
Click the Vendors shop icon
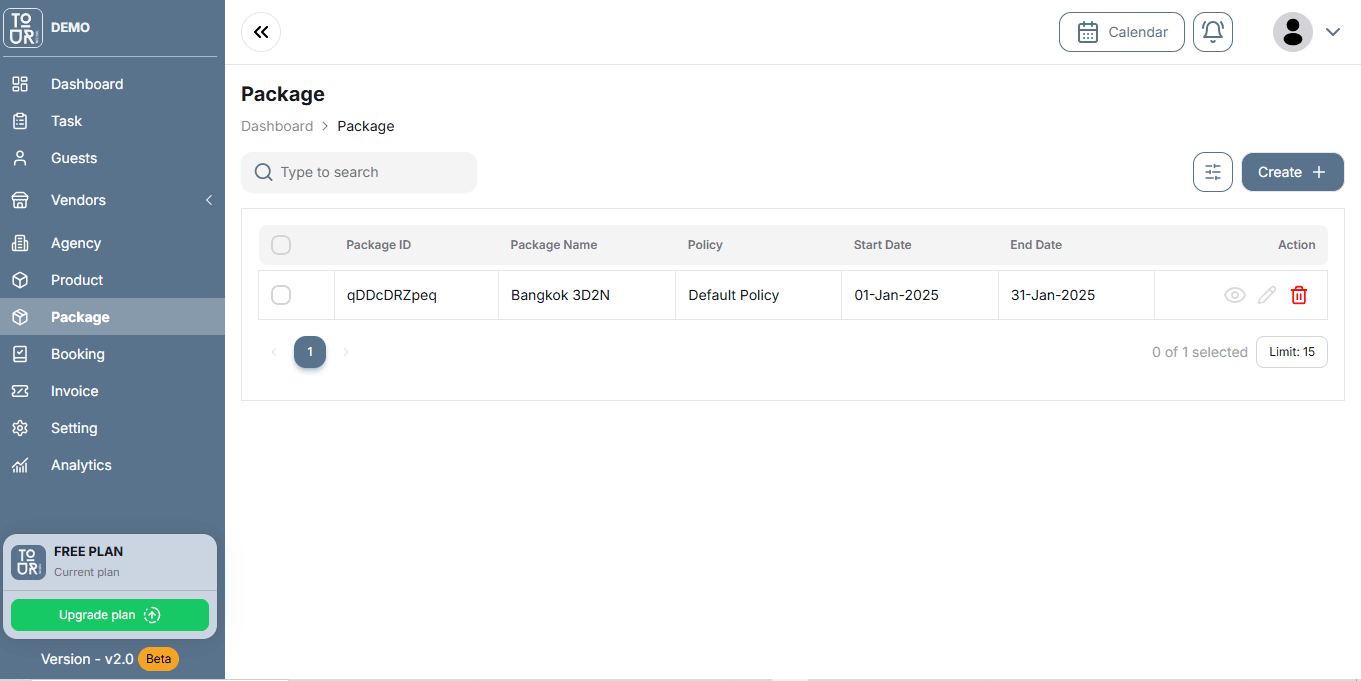(20, 200)
